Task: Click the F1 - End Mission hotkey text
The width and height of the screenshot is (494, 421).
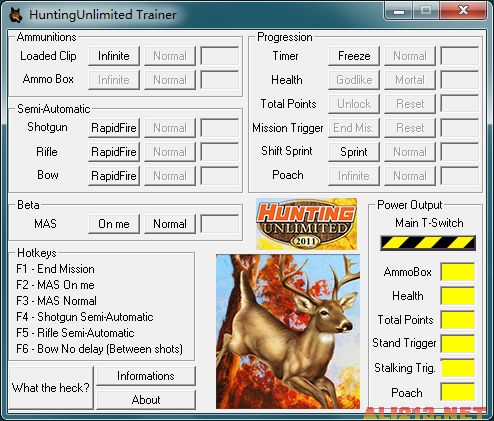Action: point(55,269)
